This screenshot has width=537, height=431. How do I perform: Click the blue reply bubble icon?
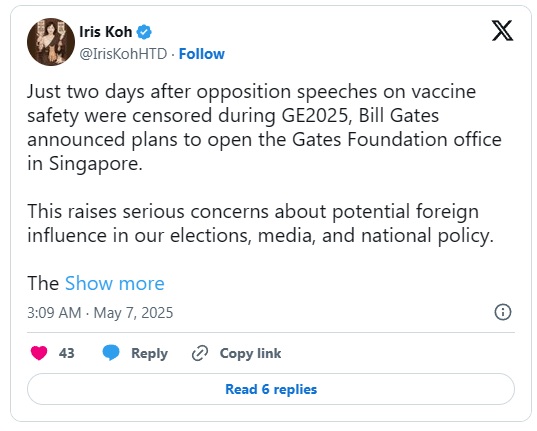[111, 353]
